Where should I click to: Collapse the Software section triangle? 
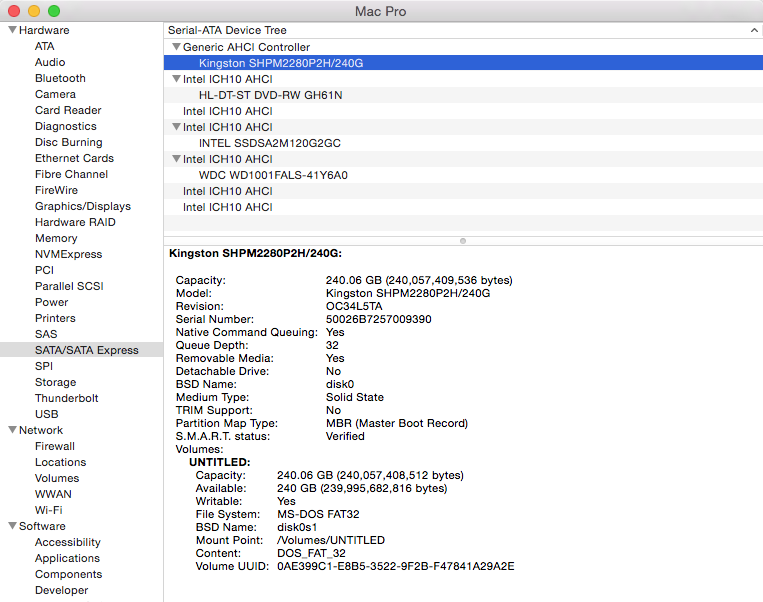pyautogui.click(x=13, y=526)
